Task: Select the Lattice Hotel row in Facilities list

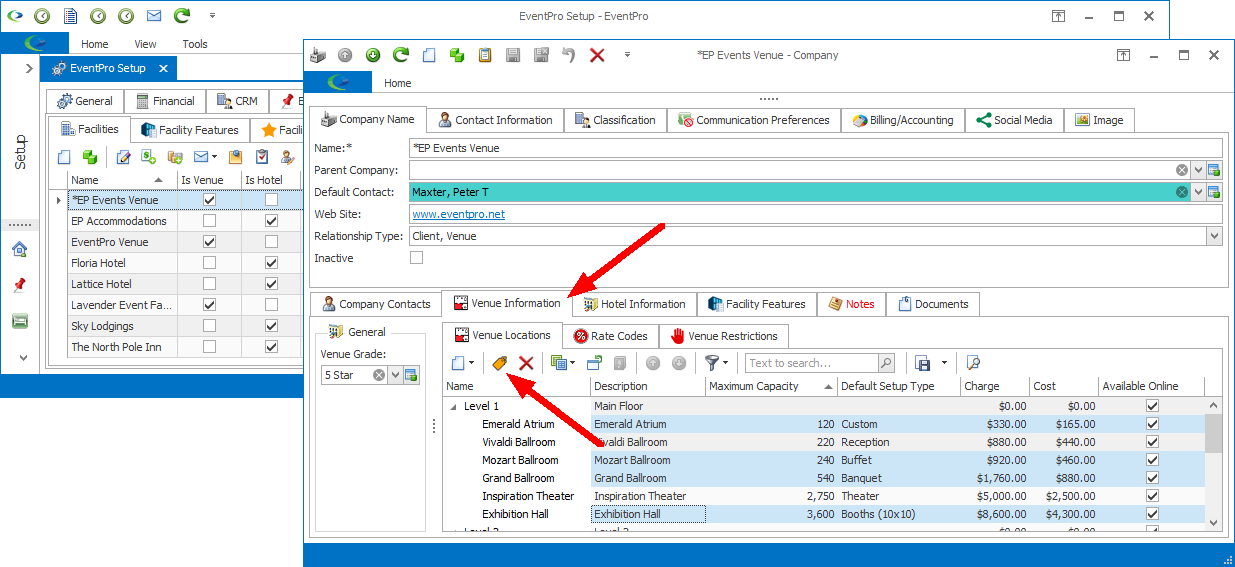Action: (184, 284)
